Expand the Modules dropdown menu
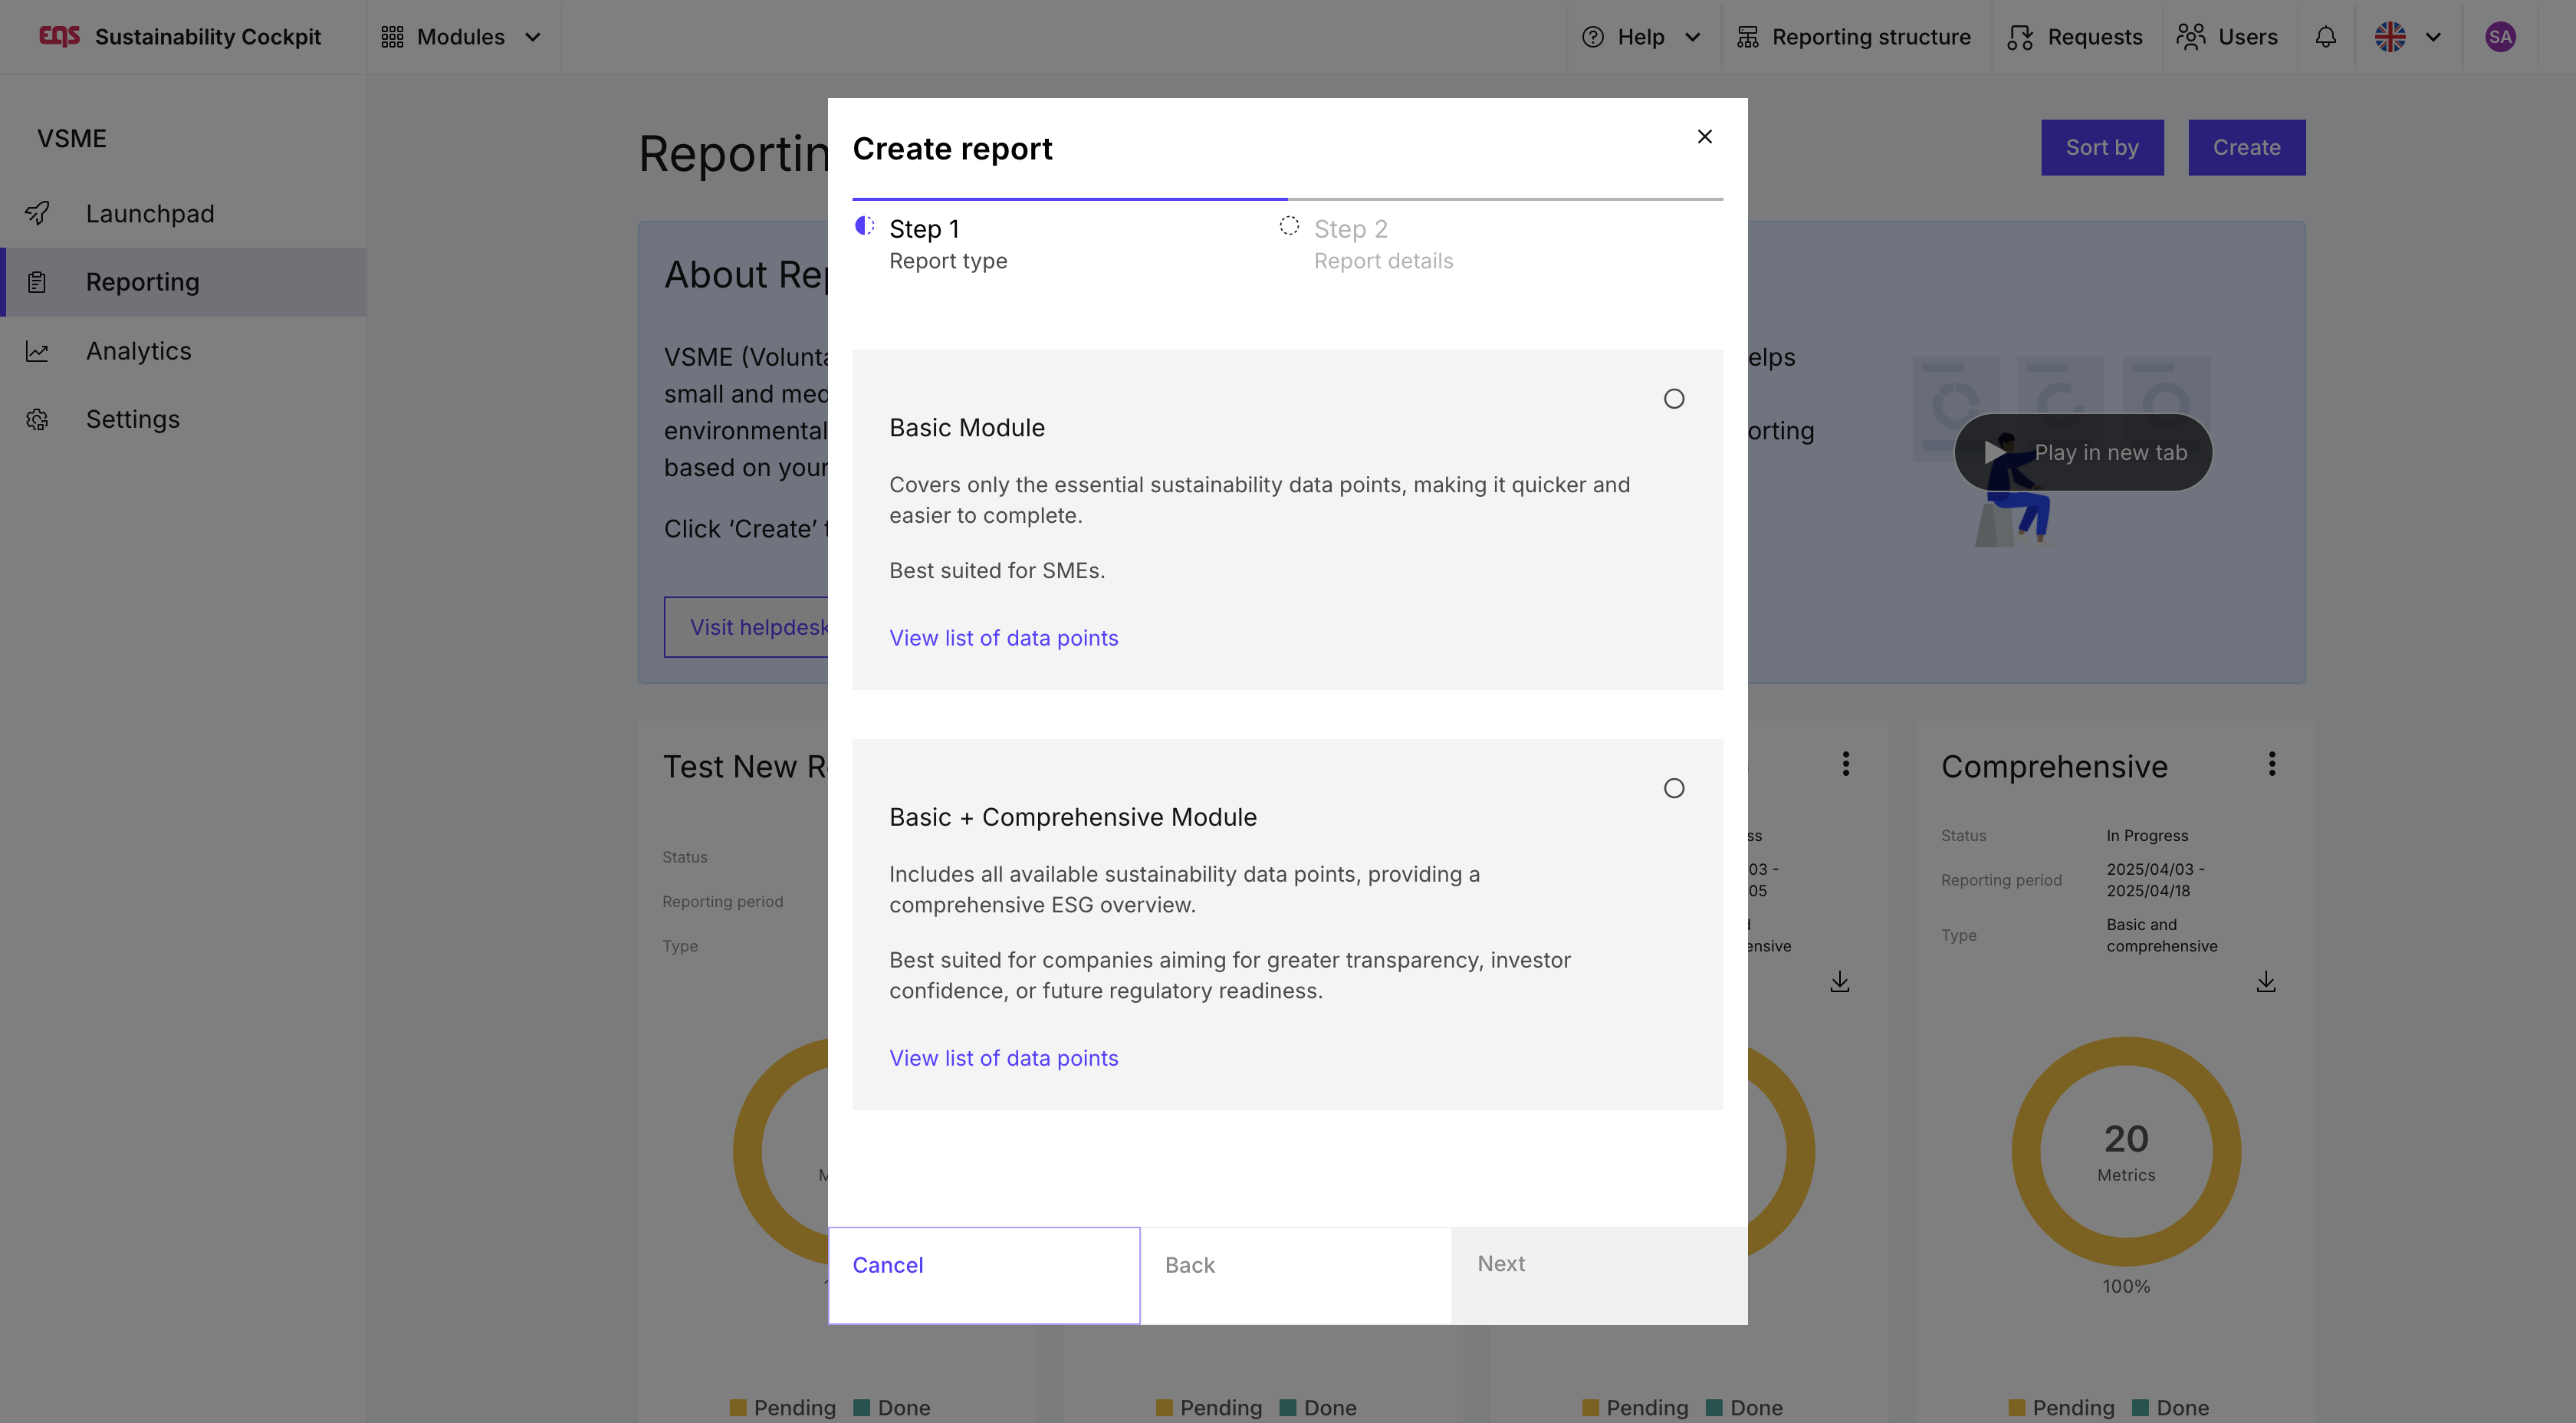The width and height of the screenshot is (2576, 1423). [x=462, y=37]
